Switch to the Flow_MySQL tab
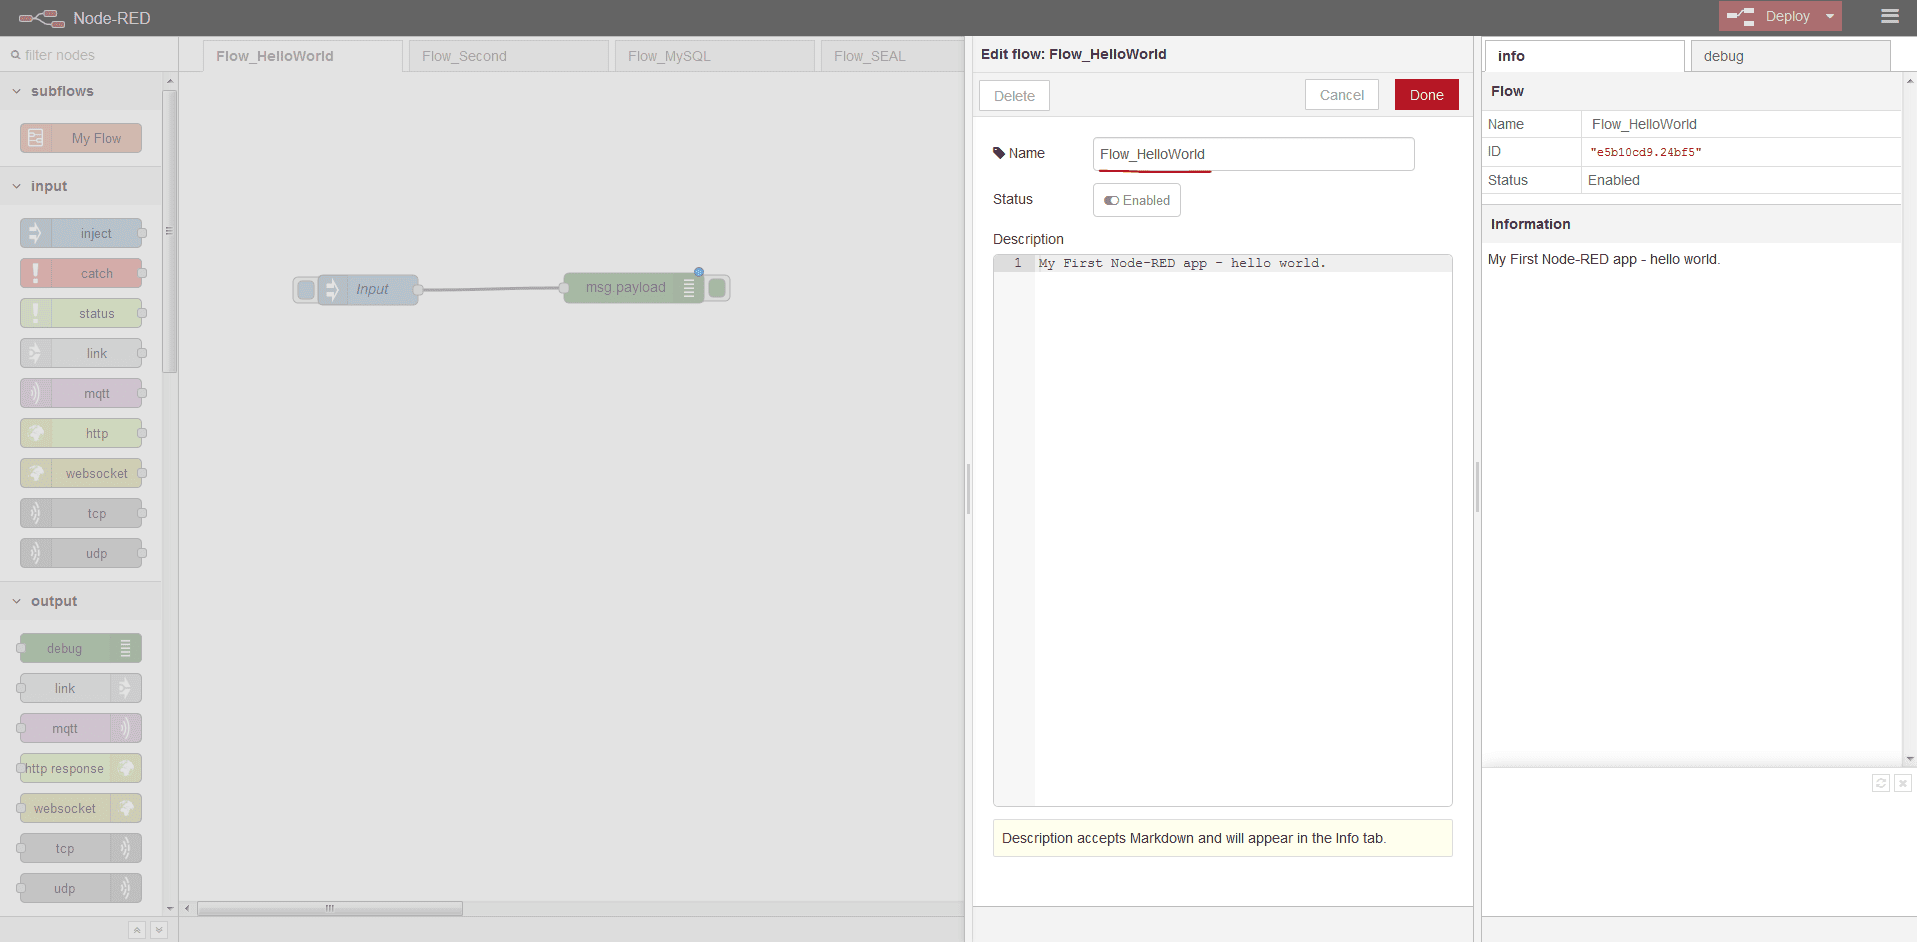The height and width of the screenshot is (942, 1917). coord(712,56)
